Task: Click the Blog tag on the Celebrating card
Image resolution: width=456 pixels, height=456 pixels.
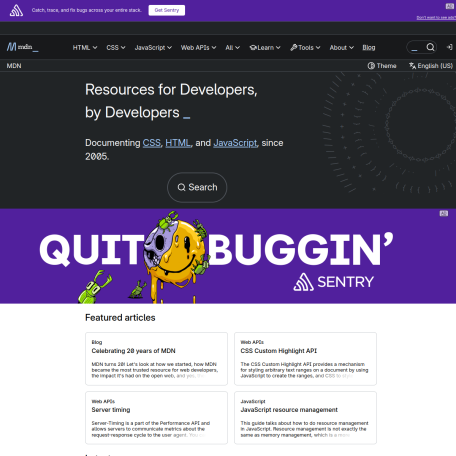Action: (x=97, y=342)
